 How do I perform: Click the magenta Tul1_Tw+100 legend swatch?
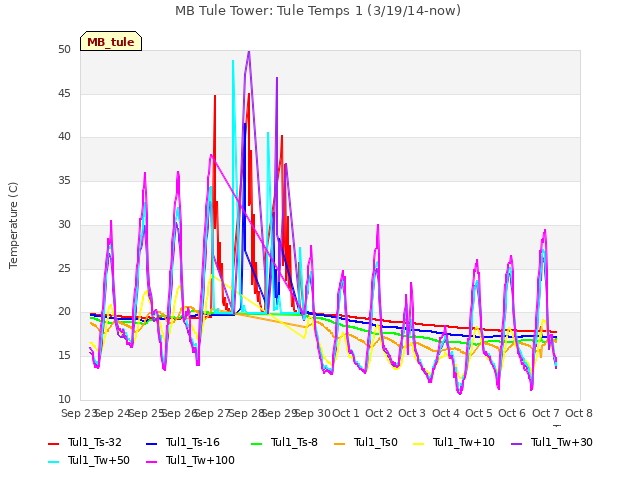pos(151,462)
